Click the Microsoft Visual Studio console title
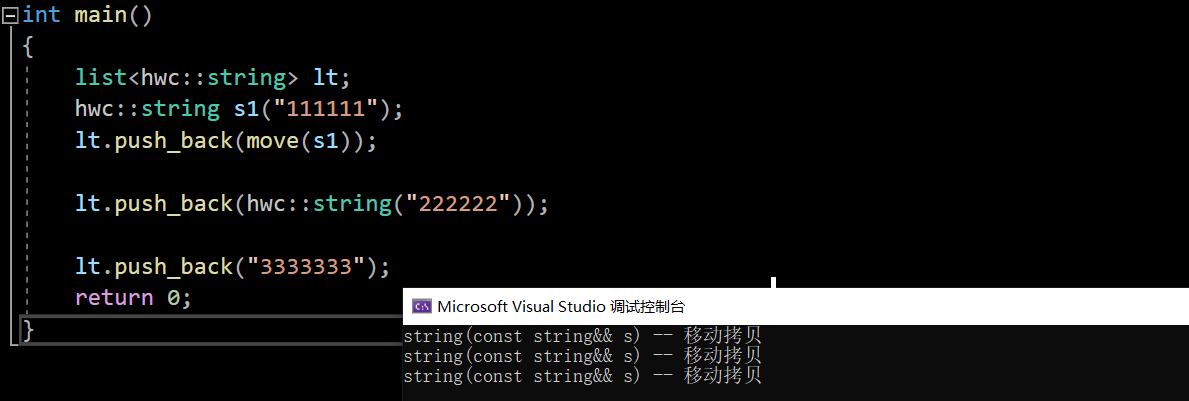Image resolution: width=1189 pixels, height=401 pixels. point(561,307)
